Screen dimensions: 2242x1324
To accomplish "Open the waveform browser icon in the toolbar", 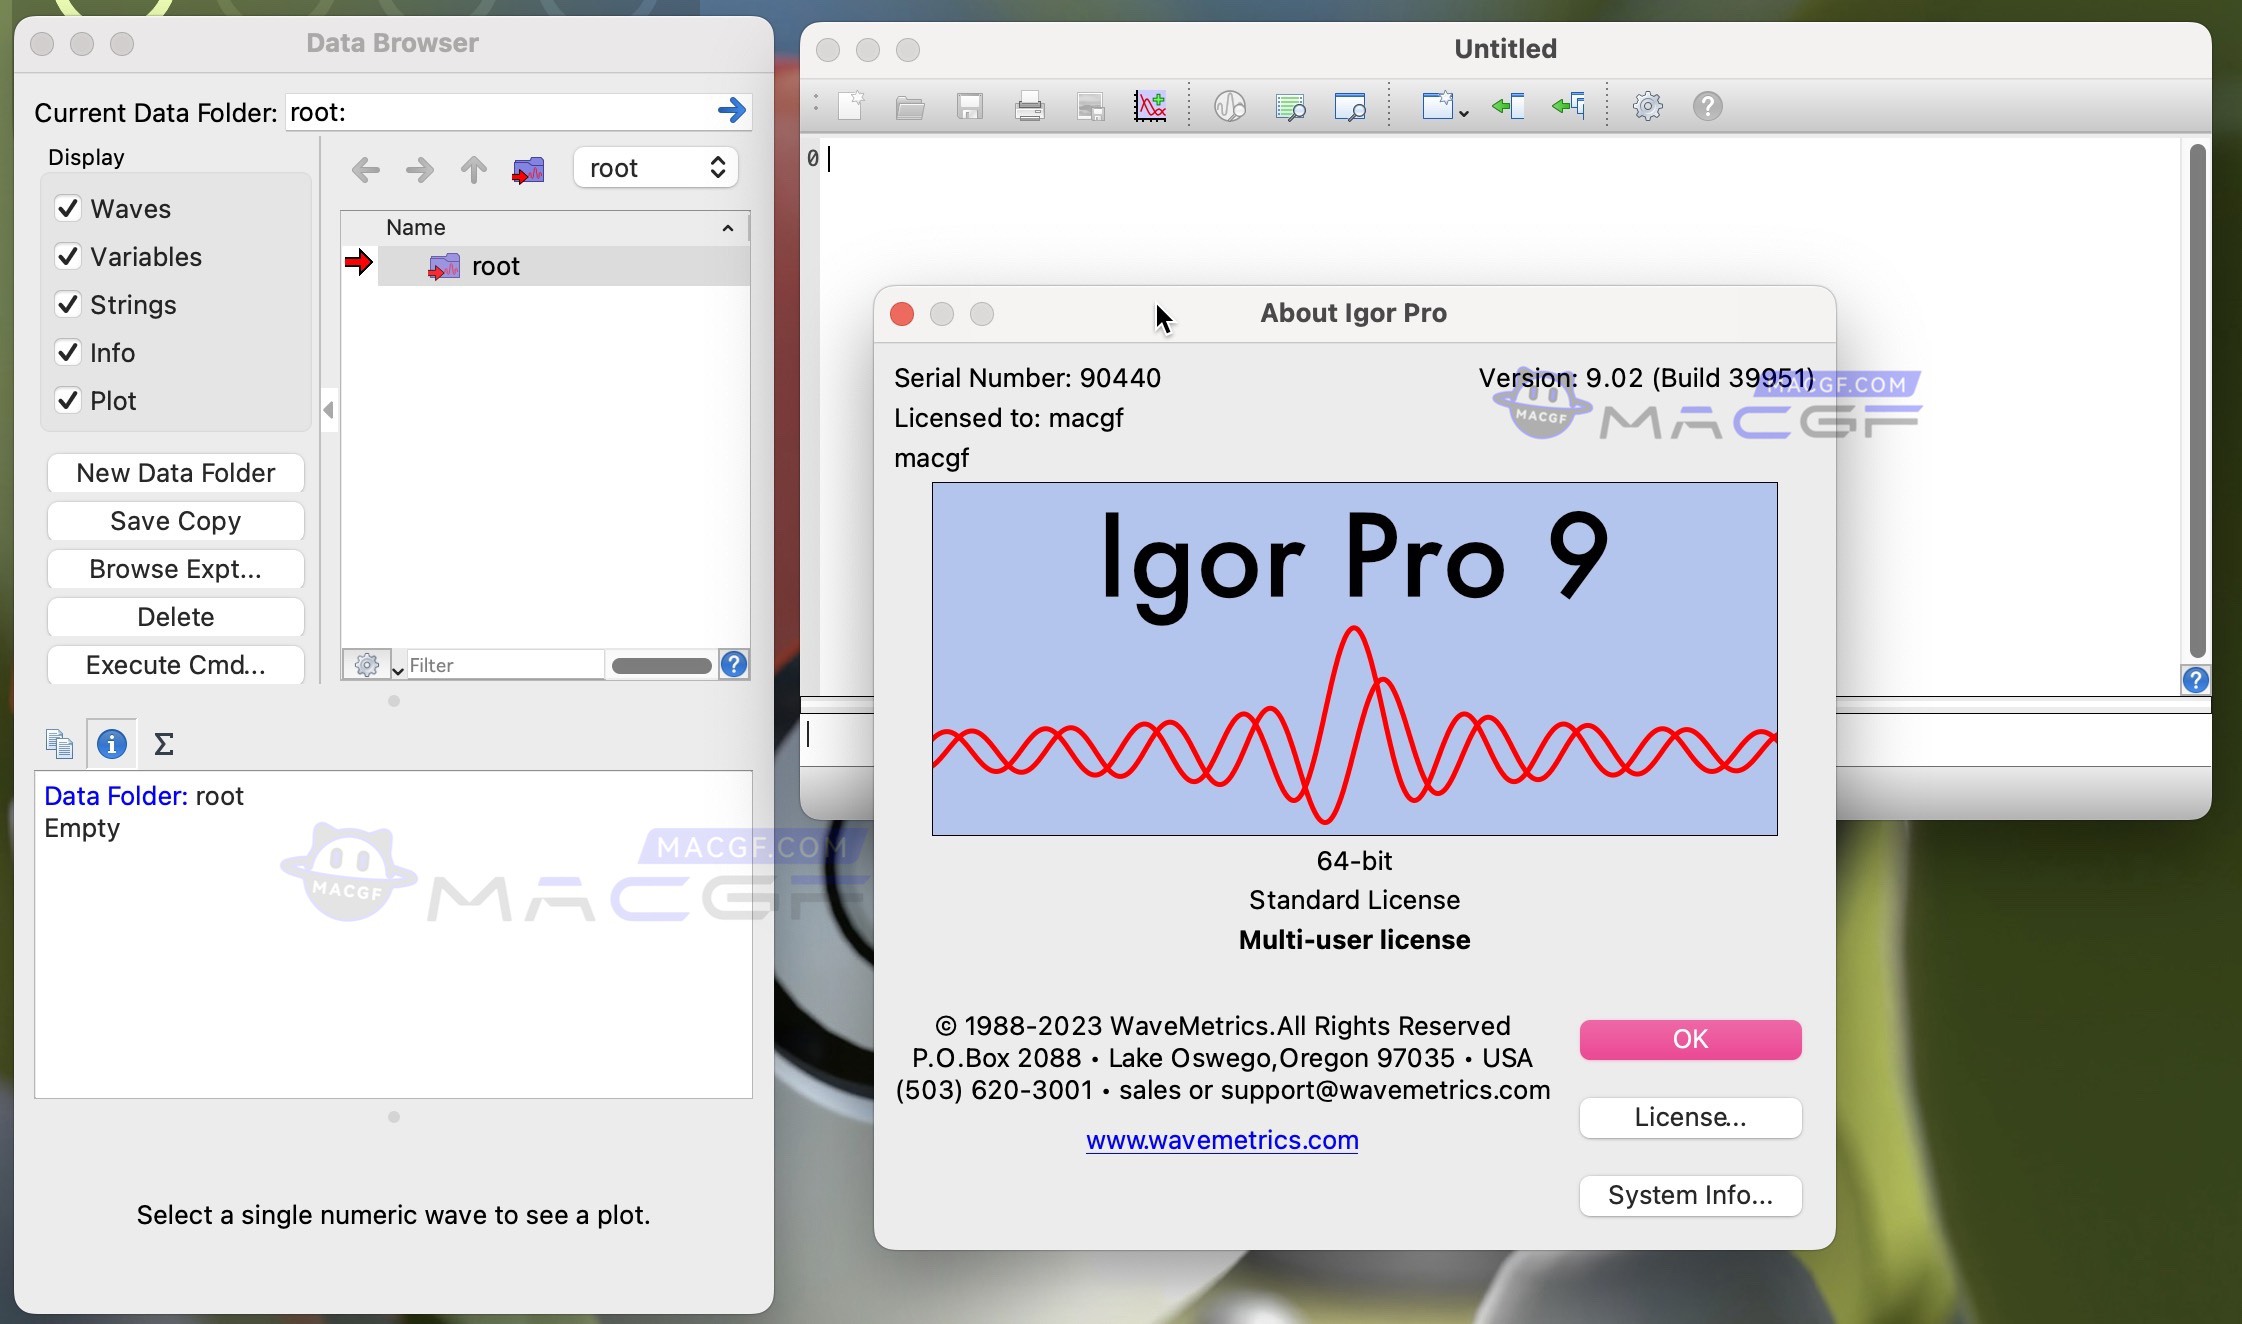I will pyautogui.click(x=1229, y=105).
